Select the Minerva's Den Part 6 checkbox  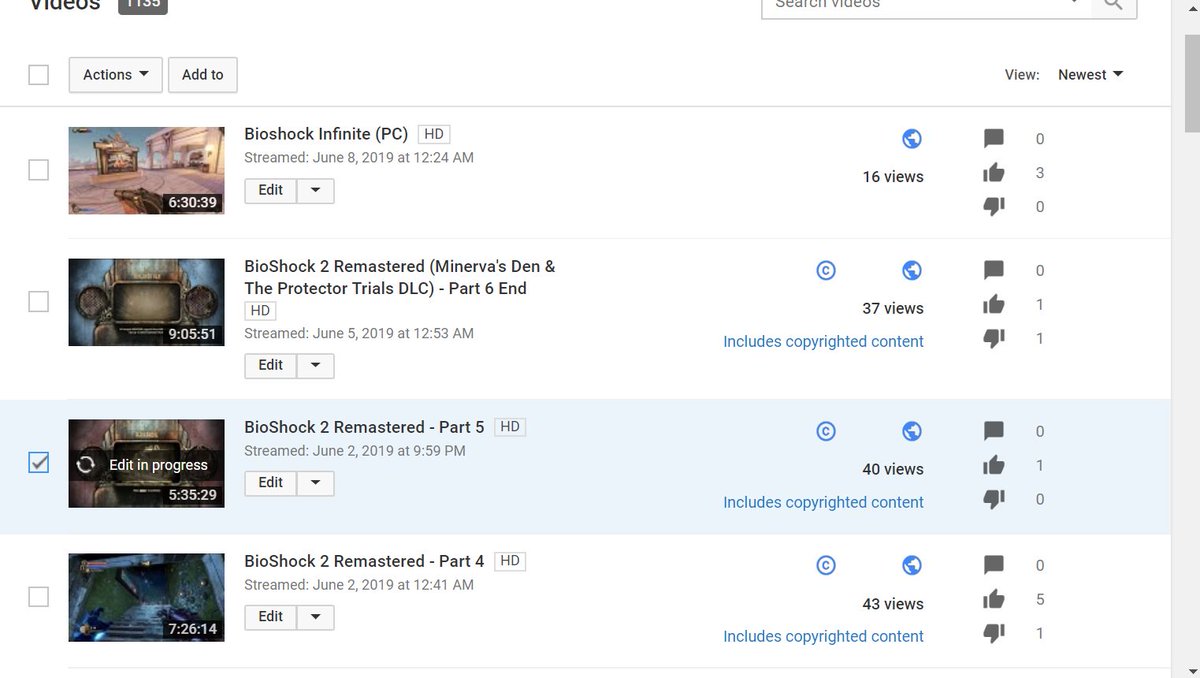[38, 301]
